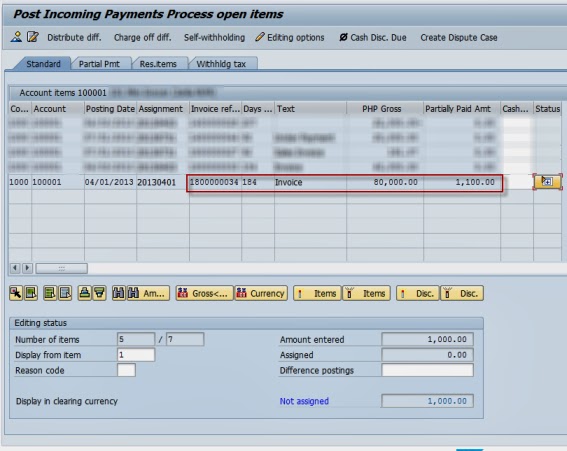
Task: Activate Disc. button with red exclamation
Action: pos(418,293)
